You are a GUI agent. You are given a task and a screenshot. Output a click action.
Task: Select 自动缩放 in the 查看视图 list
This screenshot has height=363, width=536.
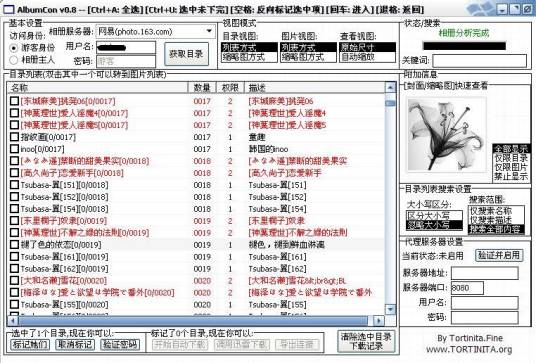coord(367,57)
